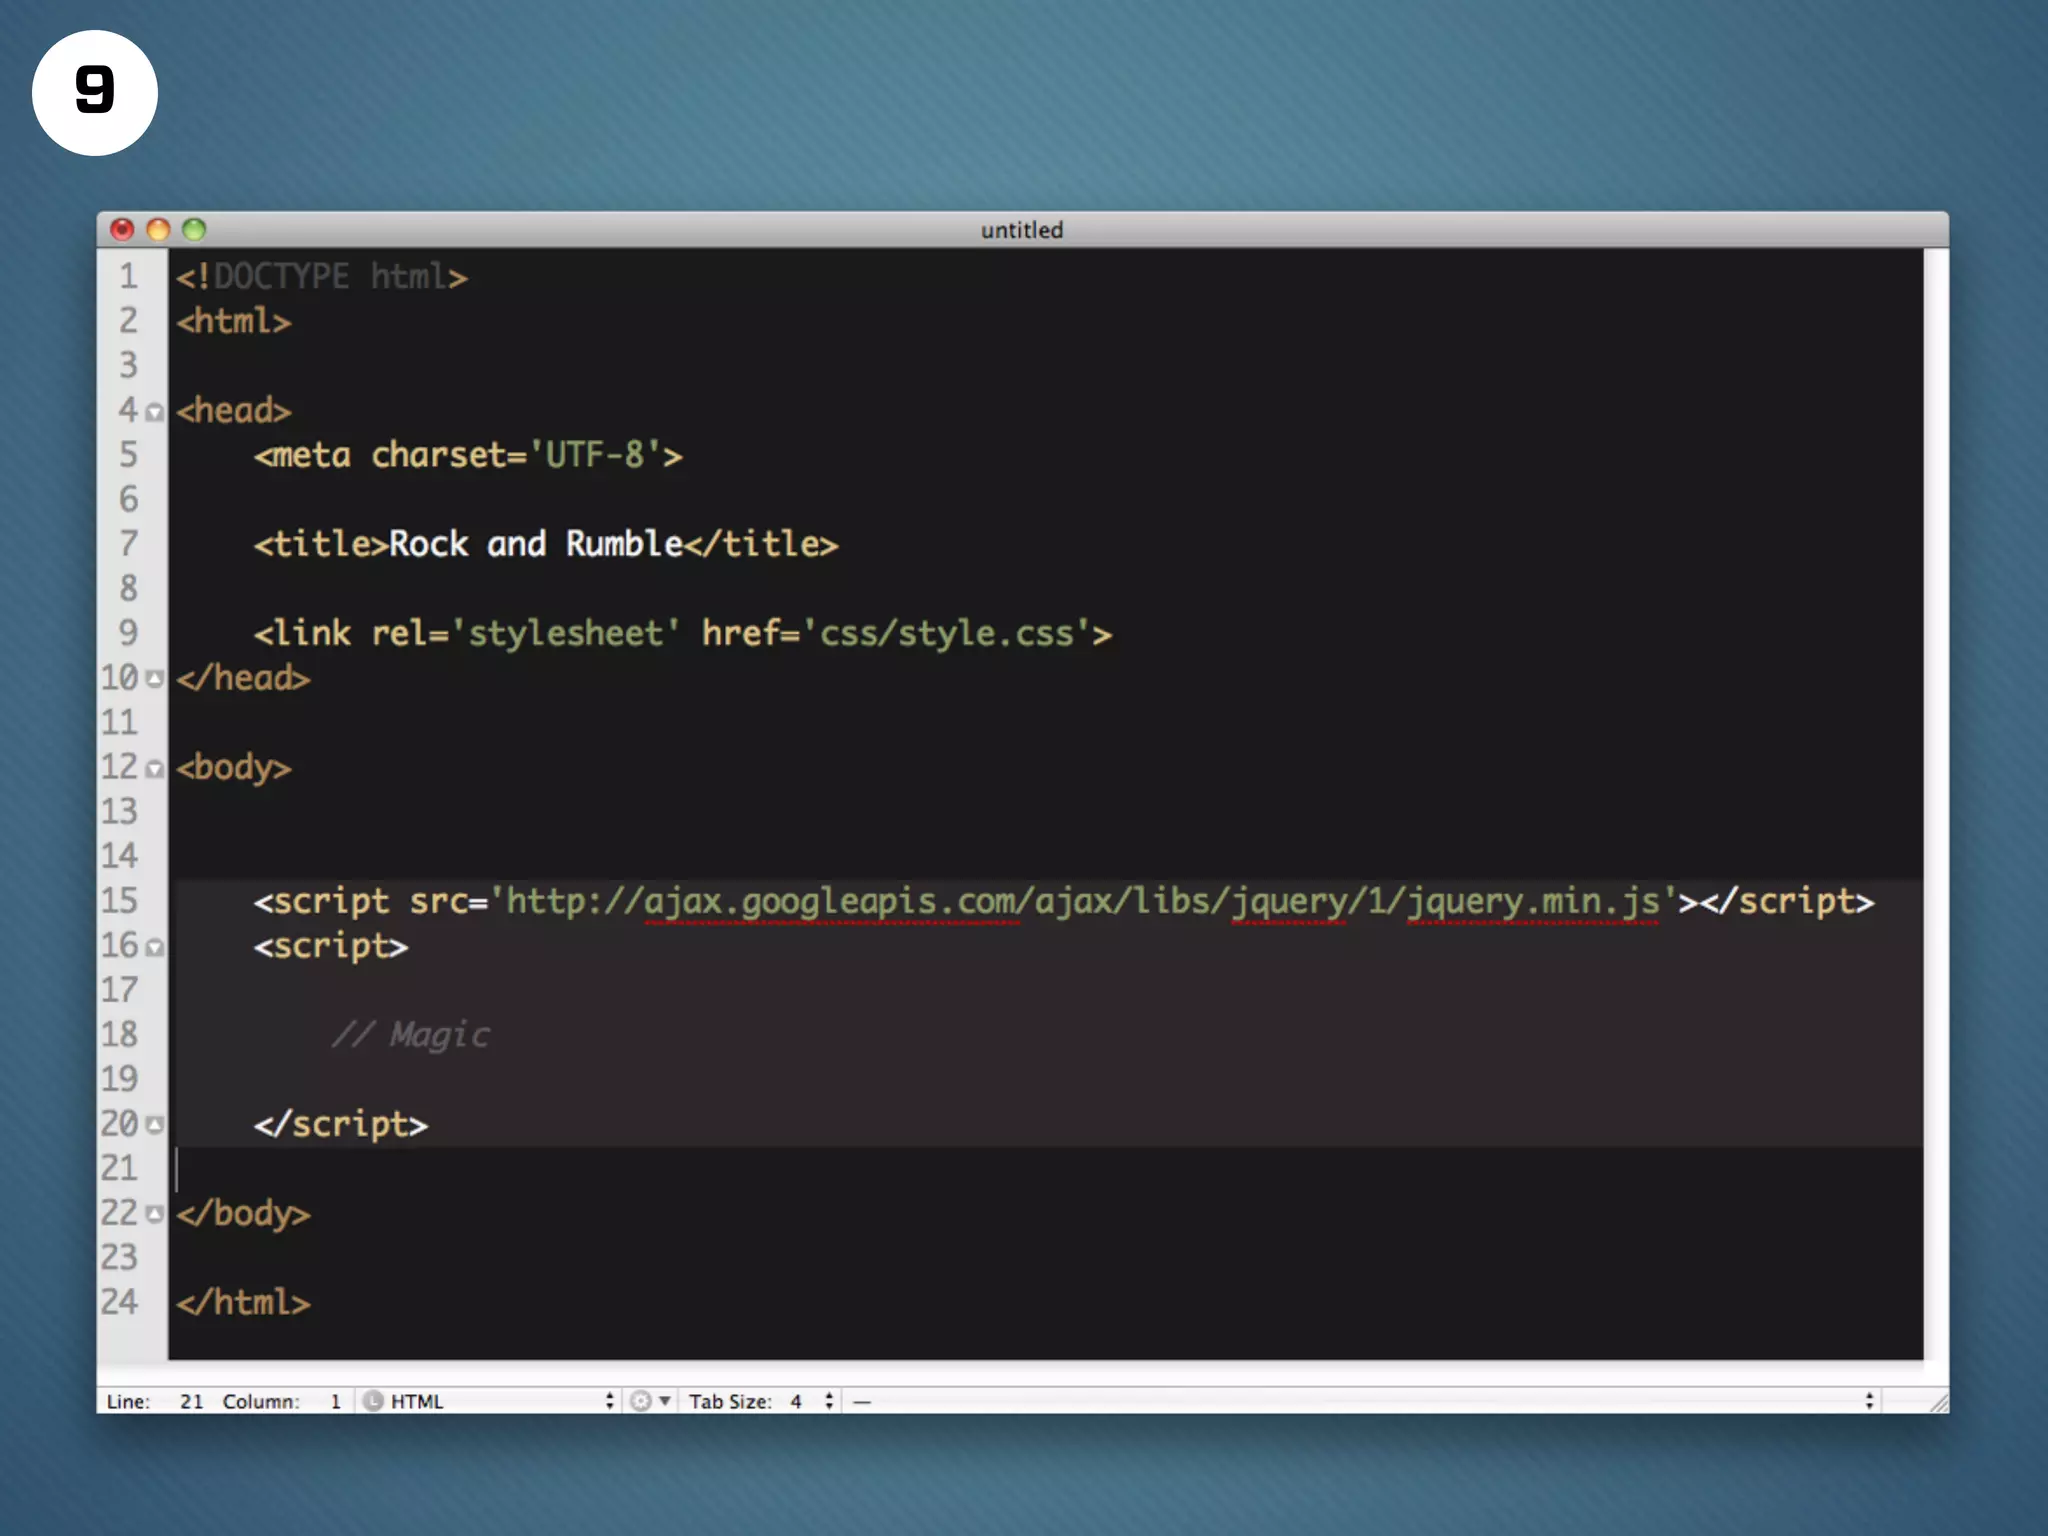Click the green zoom window button

pos(194,230)
